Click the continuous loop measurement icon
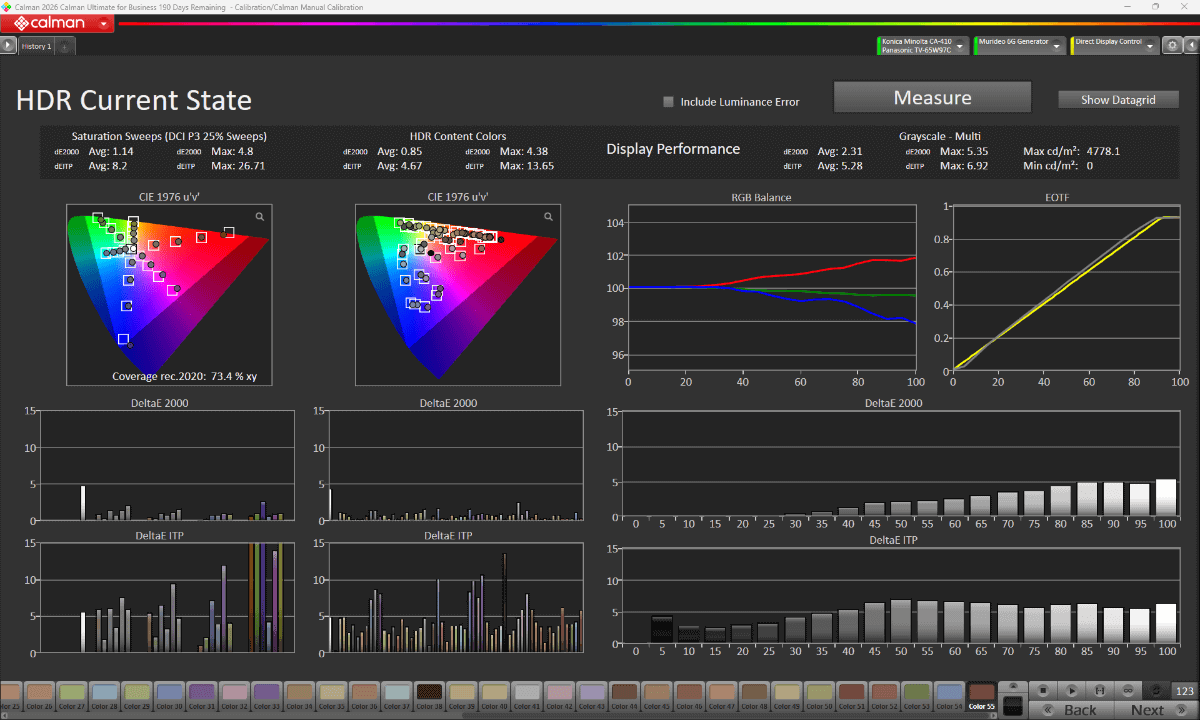Screen dimensions: 1200x720 click(1128, 690)
